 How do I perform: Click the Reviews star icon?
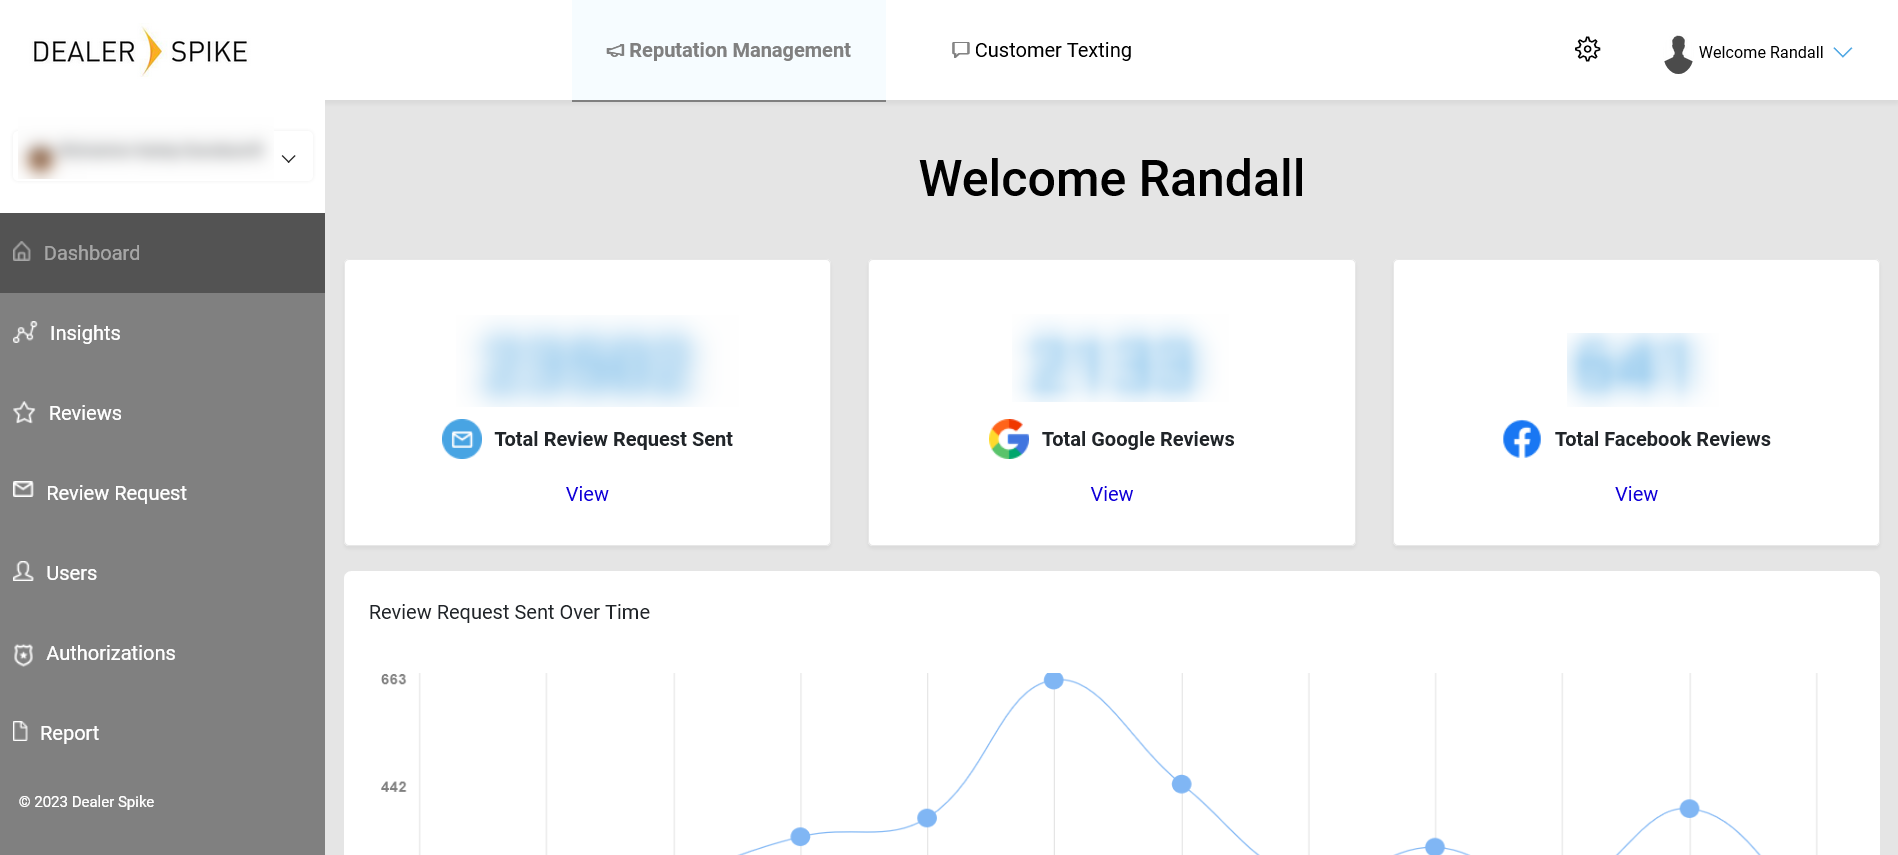[24, 412]
